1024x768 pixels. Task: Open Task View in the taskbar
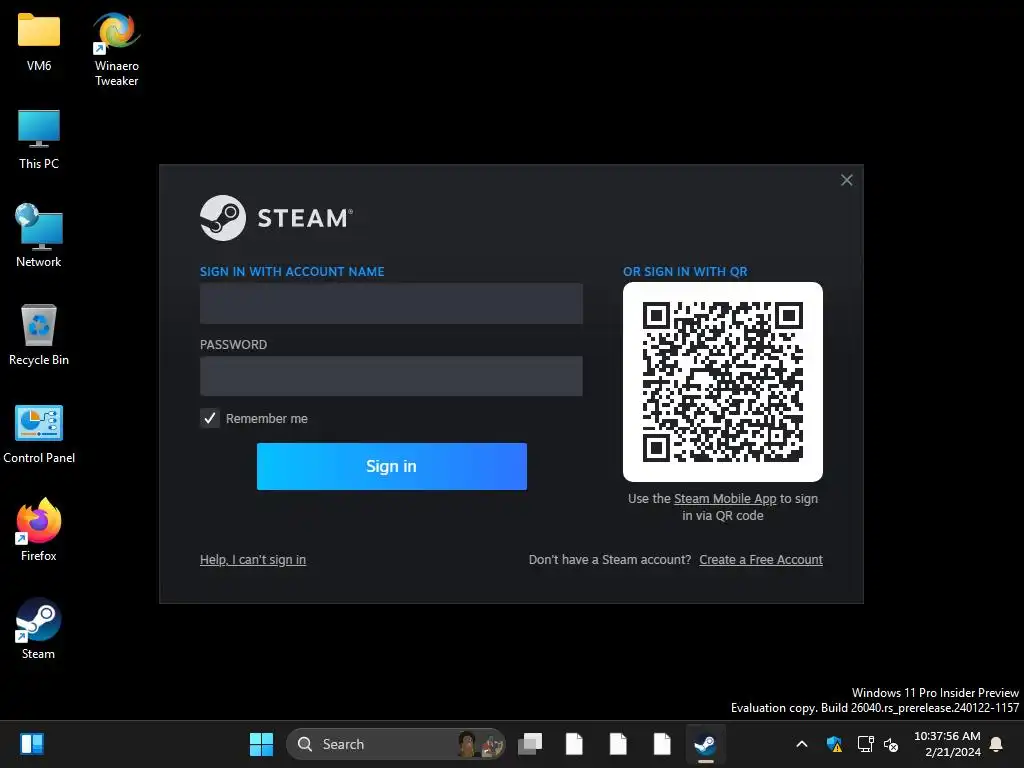click(530, 744)
